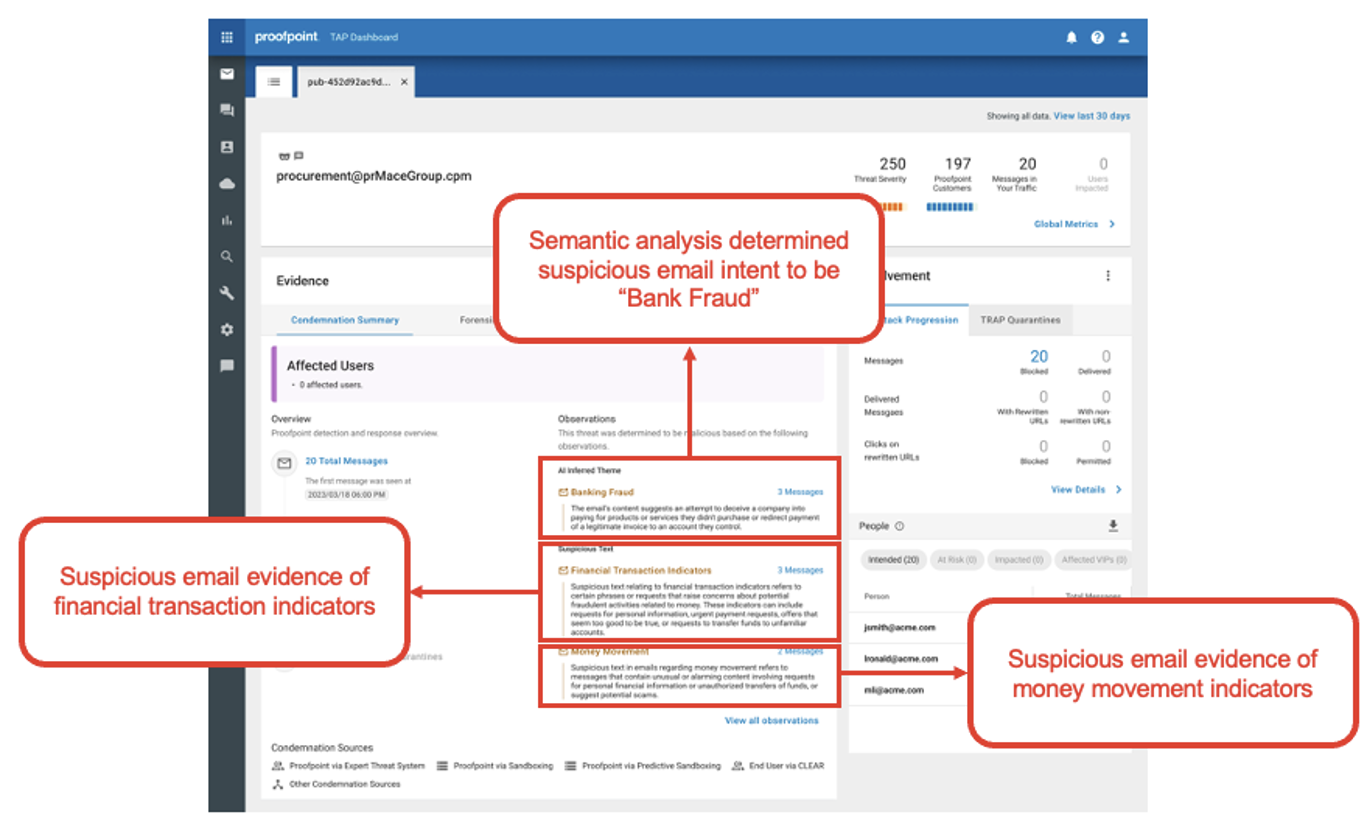The width and height of the screenshot is (1370, 838).
Task: Click the Threat Severity orange bar
Action: pos(892,207)
